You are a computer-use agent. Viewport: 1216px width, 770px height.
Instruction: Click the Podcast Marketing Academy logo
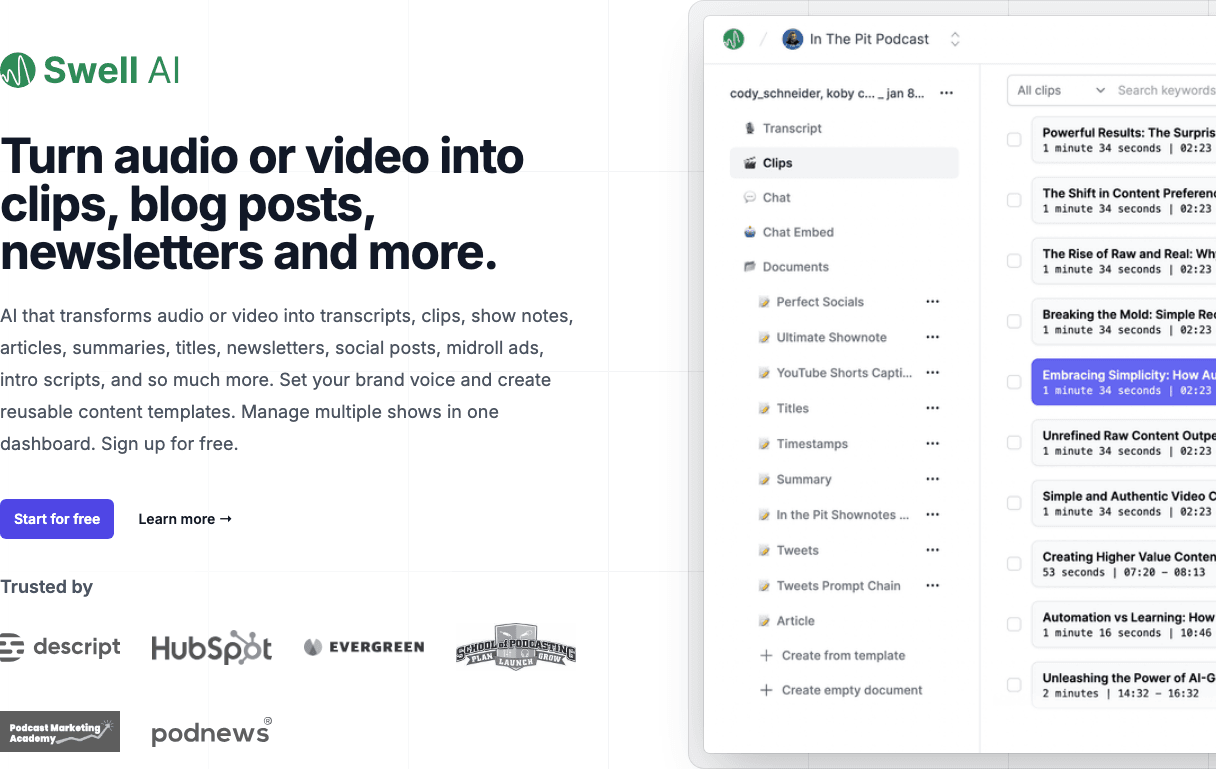pyautogui.click(x=60, y=732)
